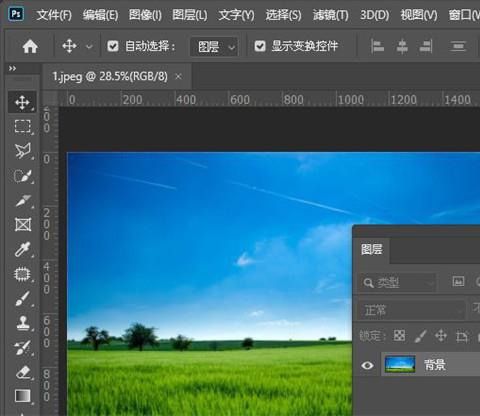This screenshot has height=416, width=480.
Task: Open the 图层 auto-select dropdown
Action: pyautogui.click(x=214, y=46)
